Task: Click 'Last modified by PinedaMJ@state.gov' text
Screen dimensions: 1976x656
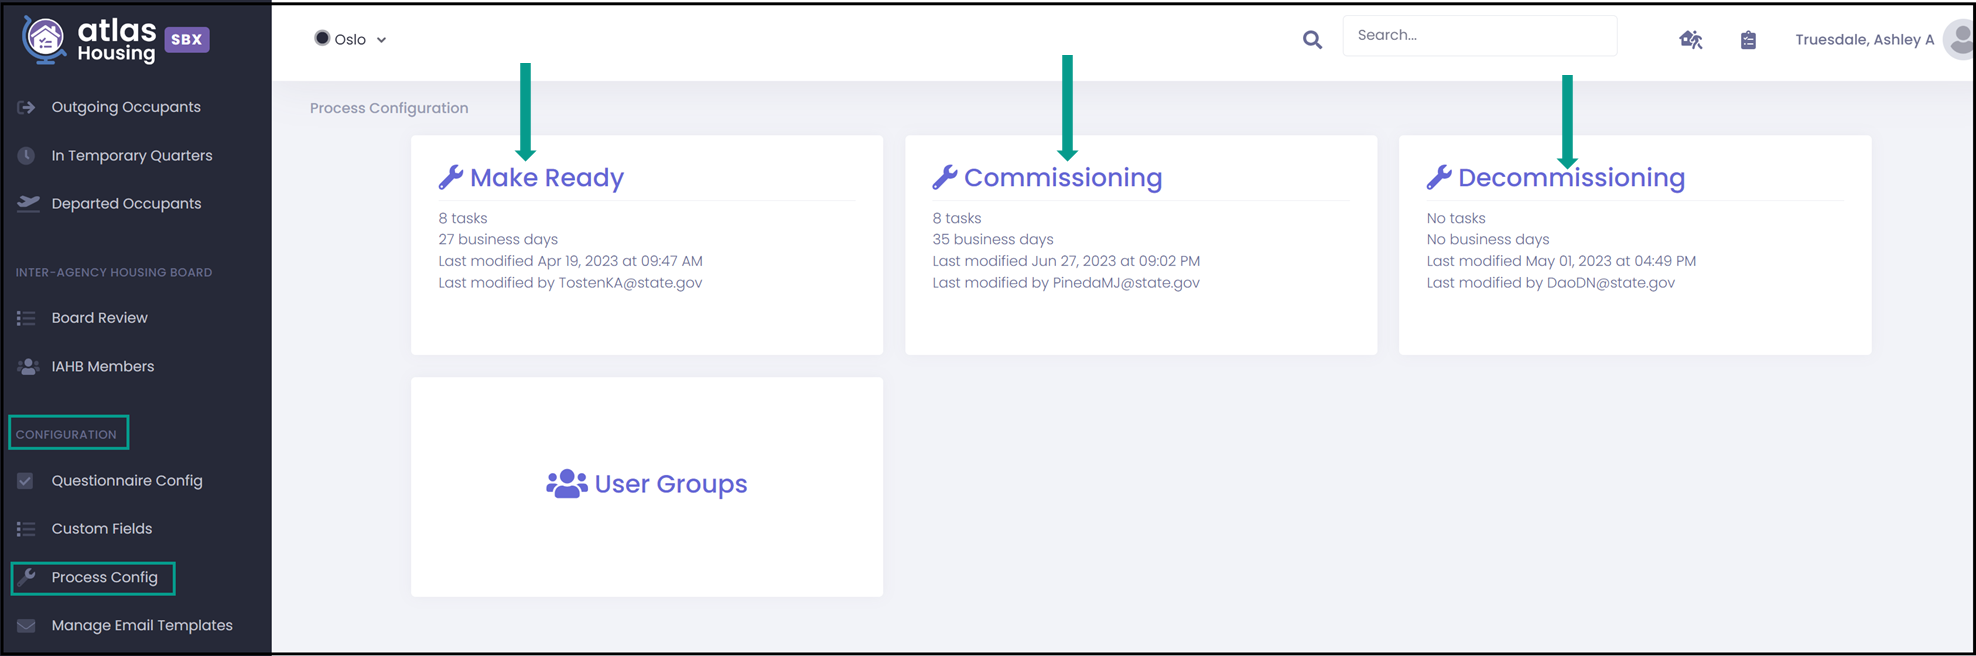Action: (1066, 283)
